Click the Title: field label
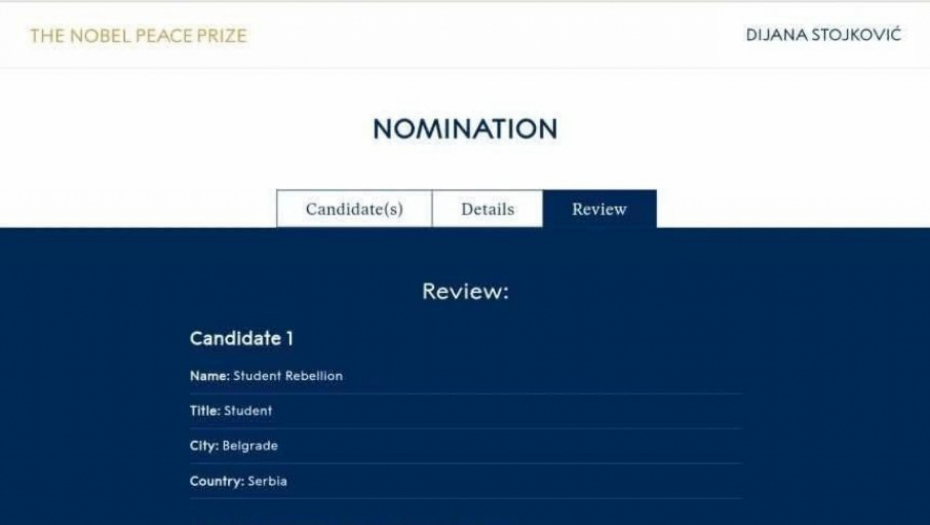 click(x=205, y=411)
